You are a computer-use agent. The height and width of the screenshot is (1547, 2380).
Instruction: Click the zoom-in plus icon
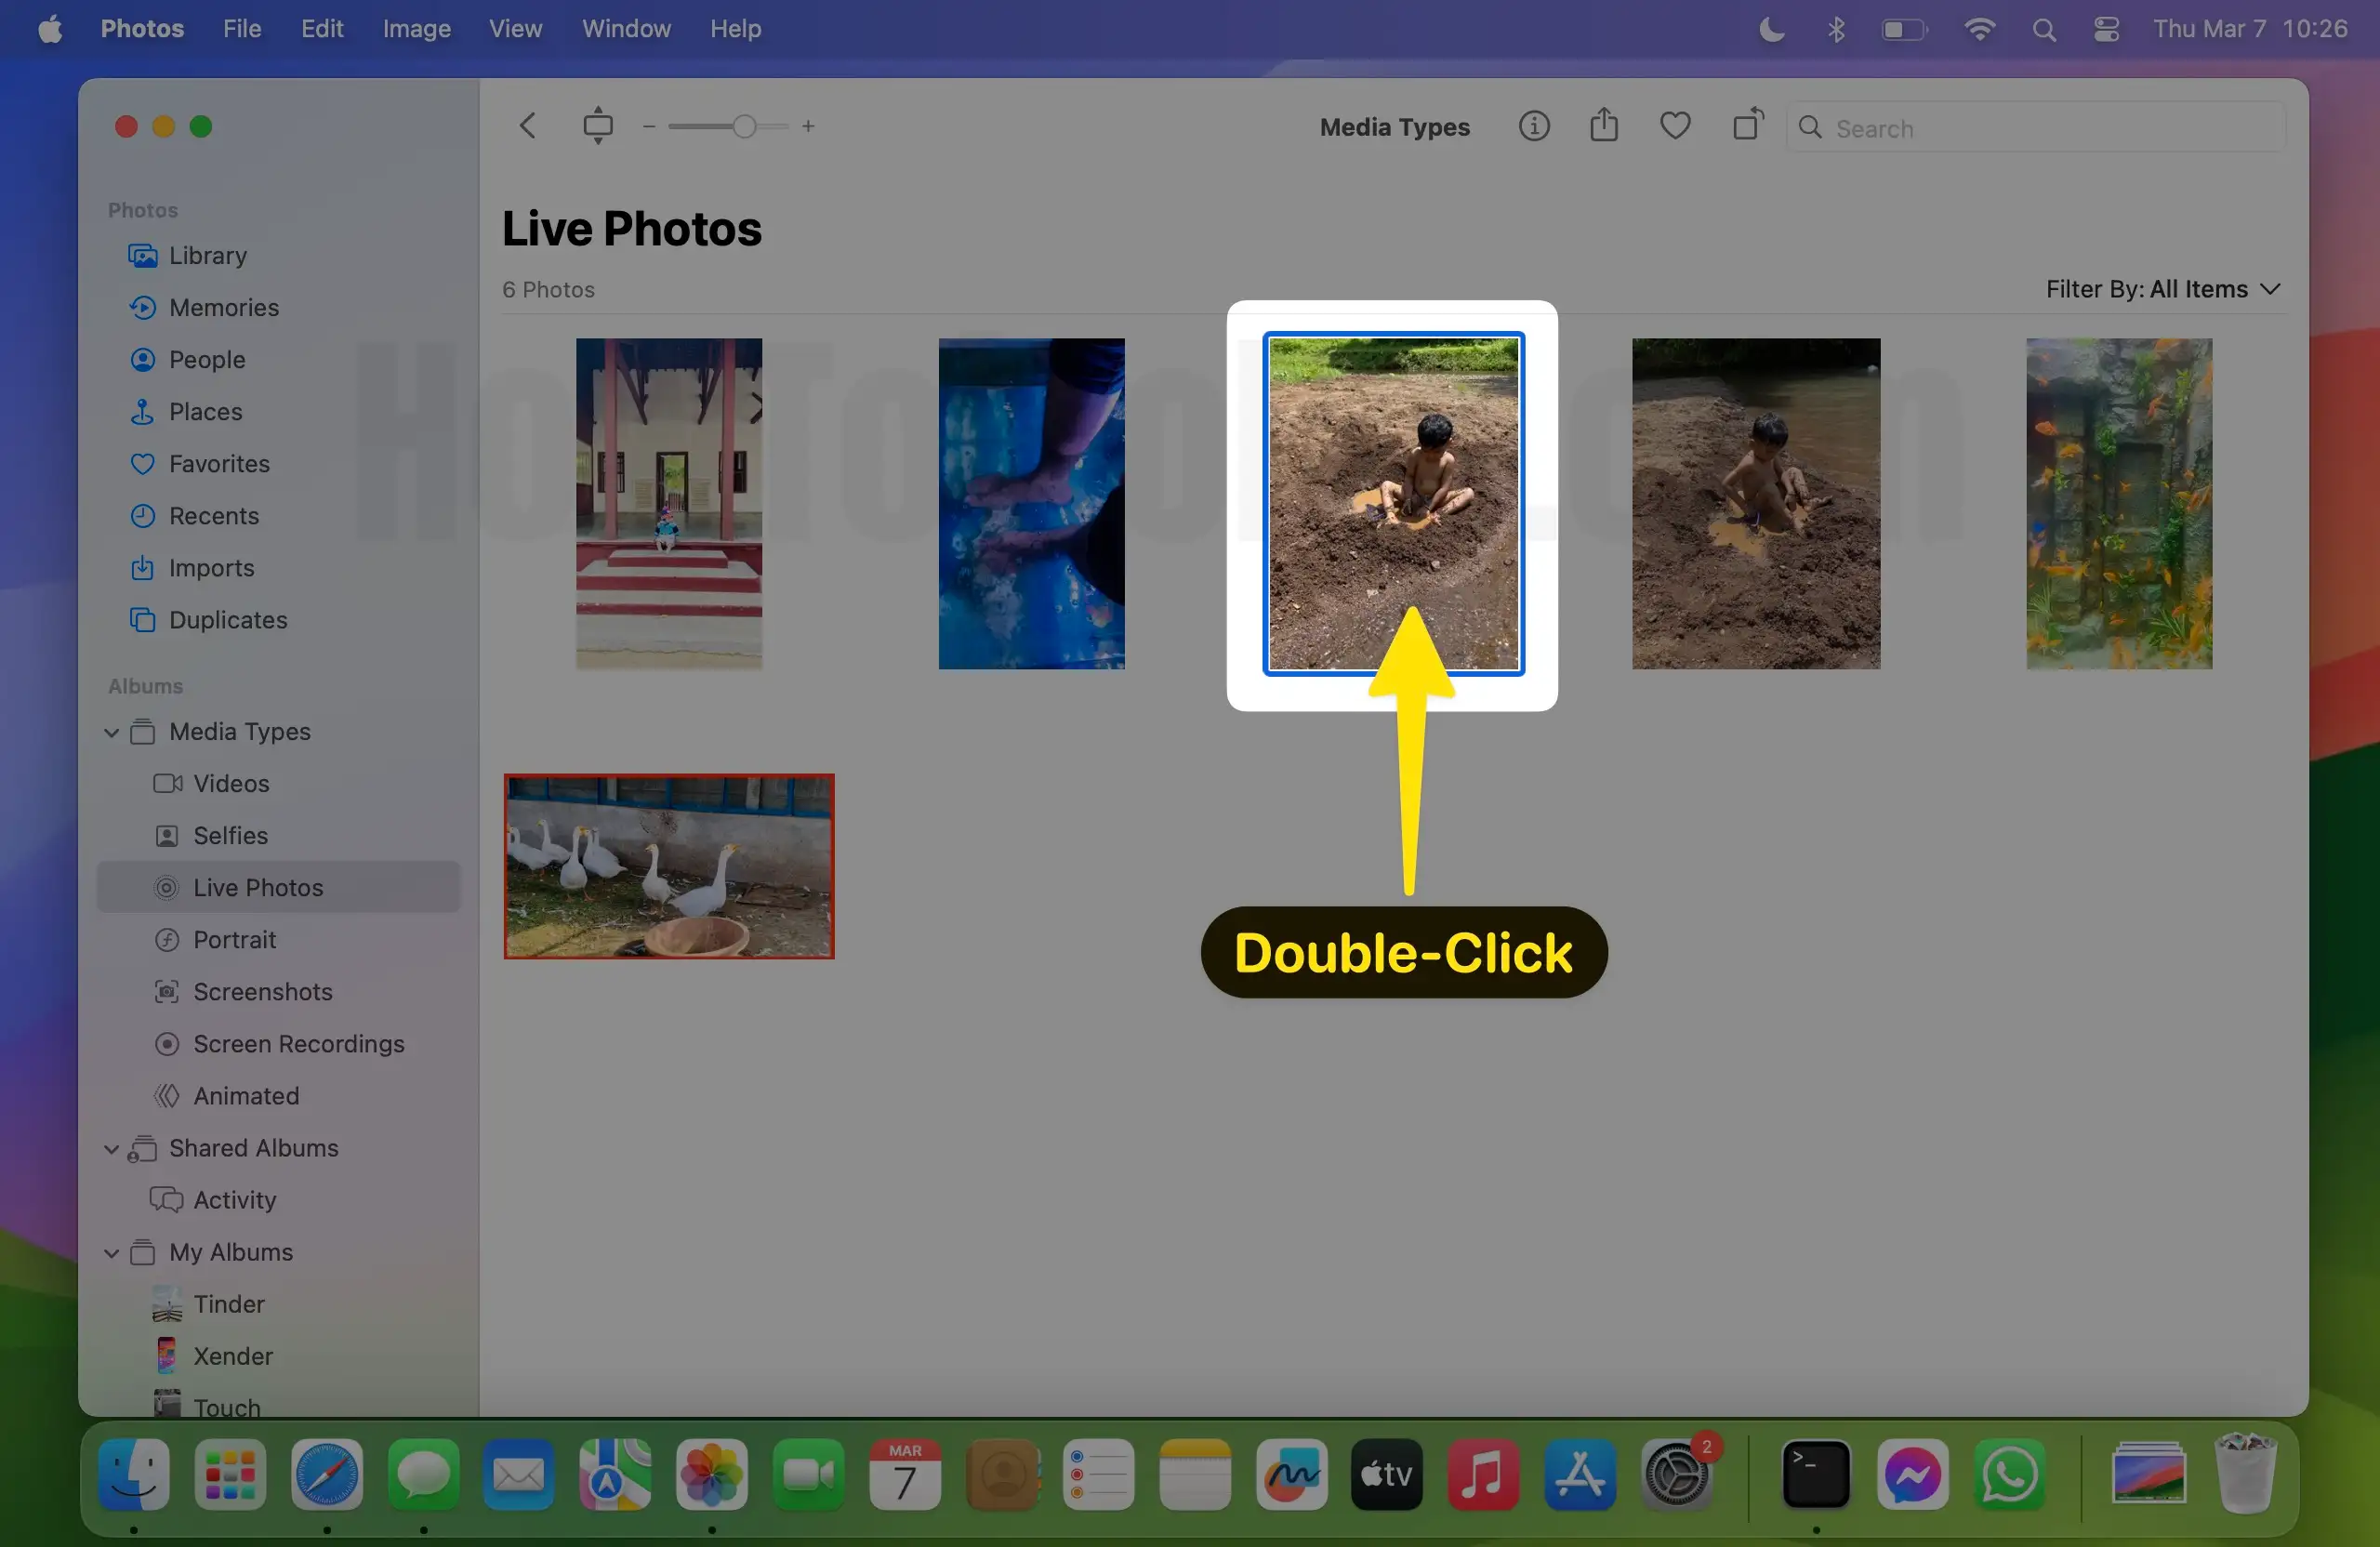point(809,126)
